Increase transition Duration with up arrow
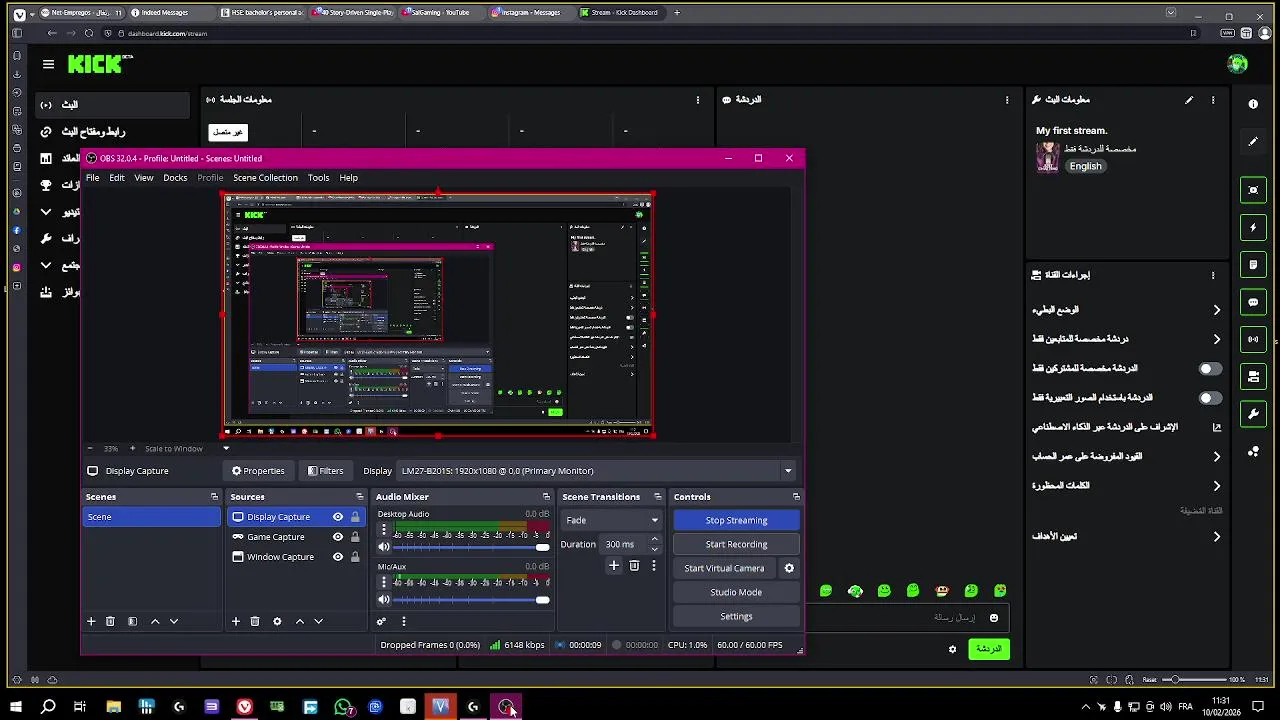1280x720 pixels. click(655, 540)
